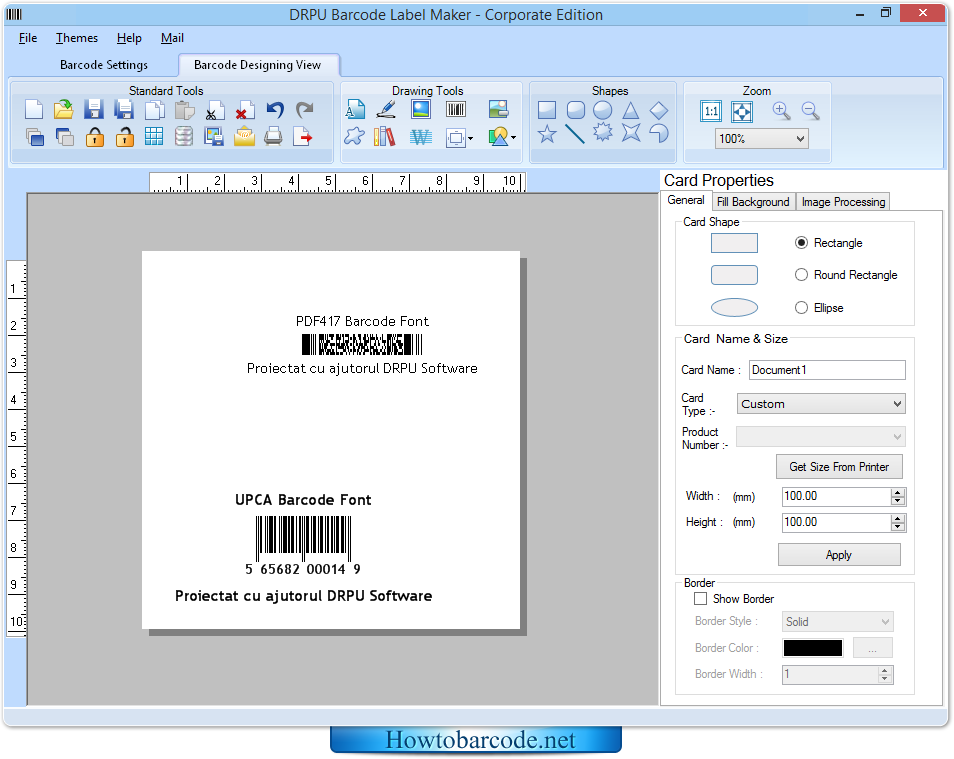
Task: Unlock the selected object
Action: point(124,137)
